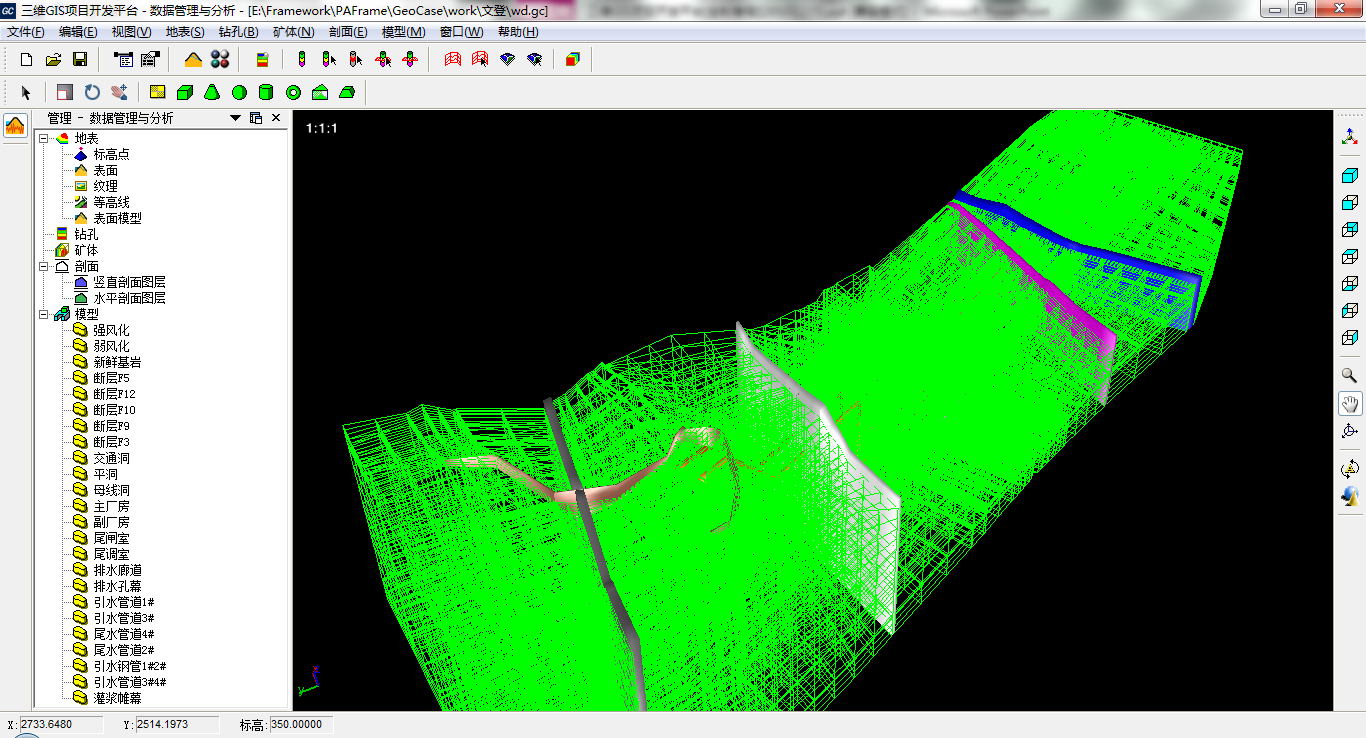Click the 标高 elevation input field
This screenshot has width=1366, height=738.
coord(301,724)
